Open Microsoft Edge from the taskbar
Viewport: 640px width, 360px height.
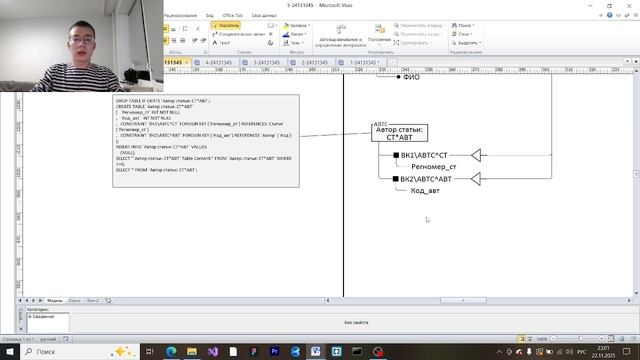[171, 351]
